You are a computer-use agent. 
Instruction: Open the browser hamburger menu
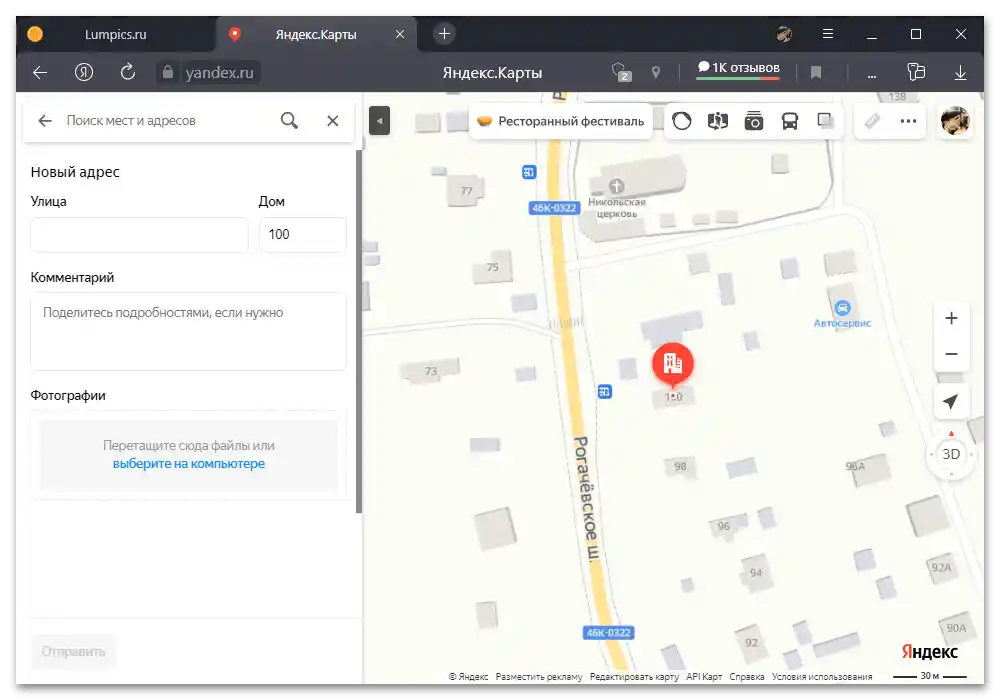coord(828,34)
